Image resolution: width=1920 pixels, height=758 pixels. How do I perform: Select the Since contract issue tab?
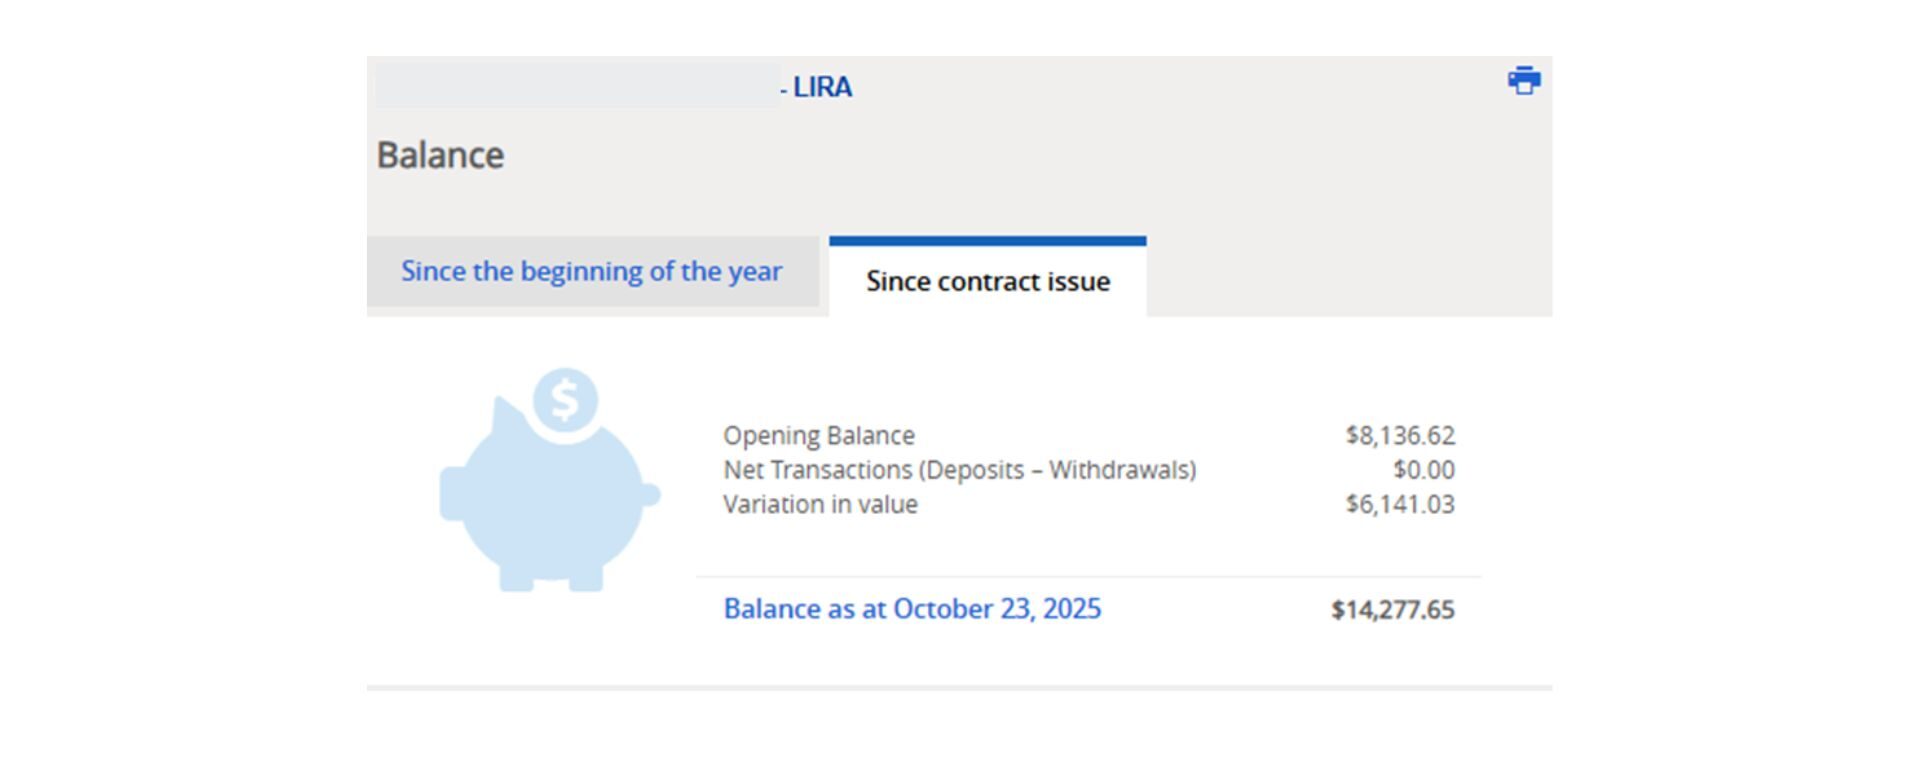[x=987, y=282]
